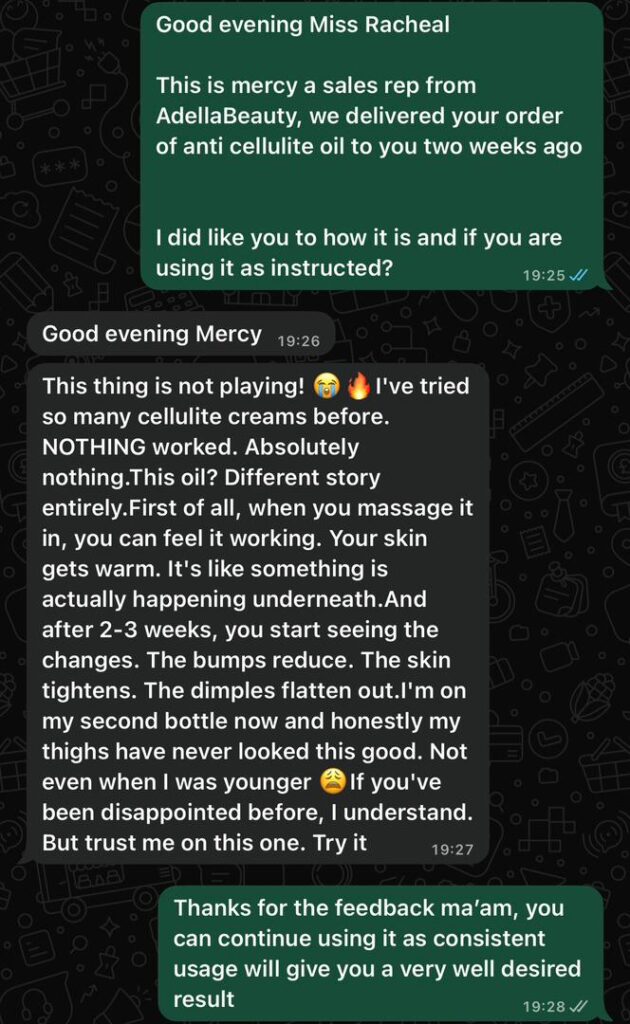This screenshot has height=1024, width=630.
Task: Tap the text "This thing is not playing!"
Action: (173, 386)
